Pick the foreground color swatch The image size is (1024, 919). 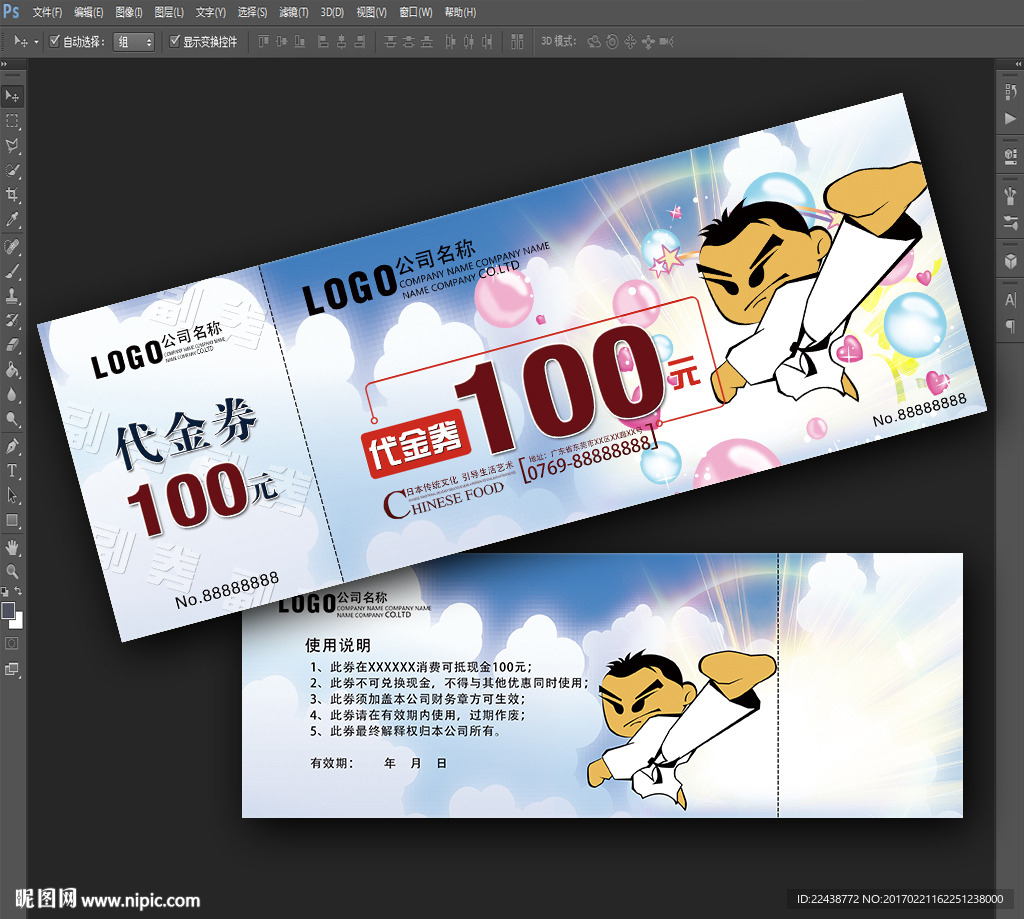(x=8, y=610)
